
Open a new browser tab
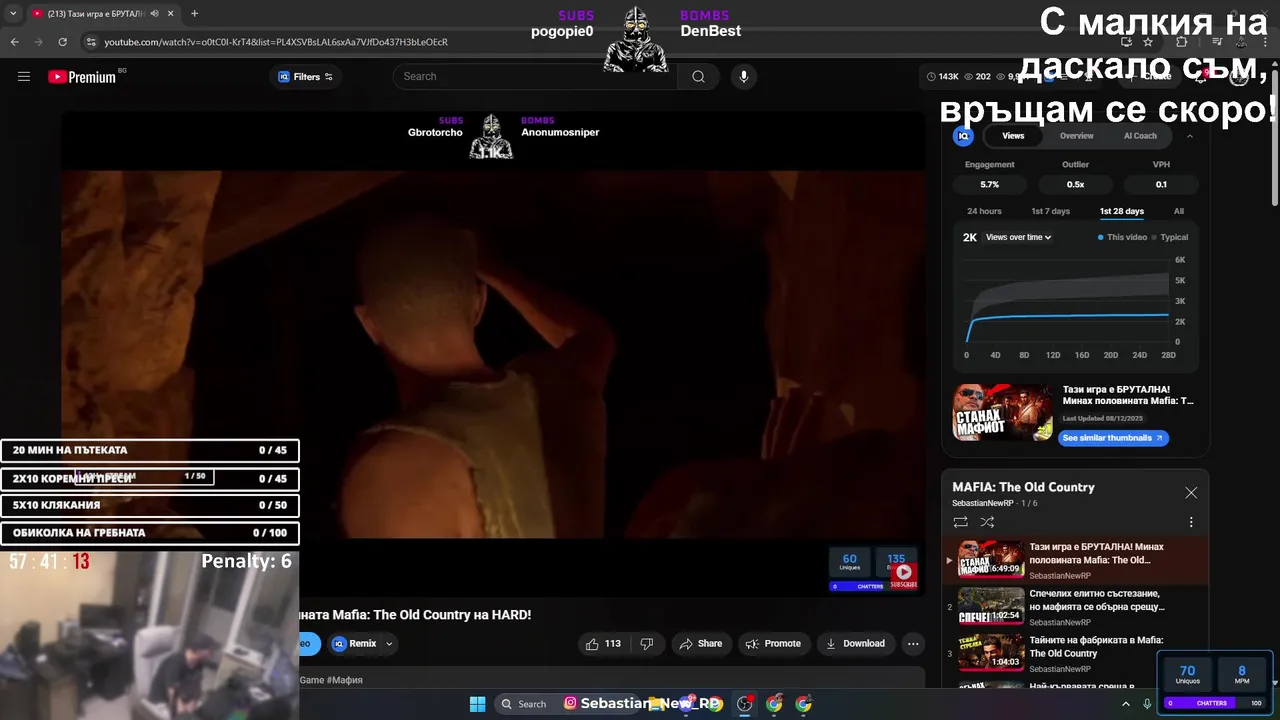[194, 13]
